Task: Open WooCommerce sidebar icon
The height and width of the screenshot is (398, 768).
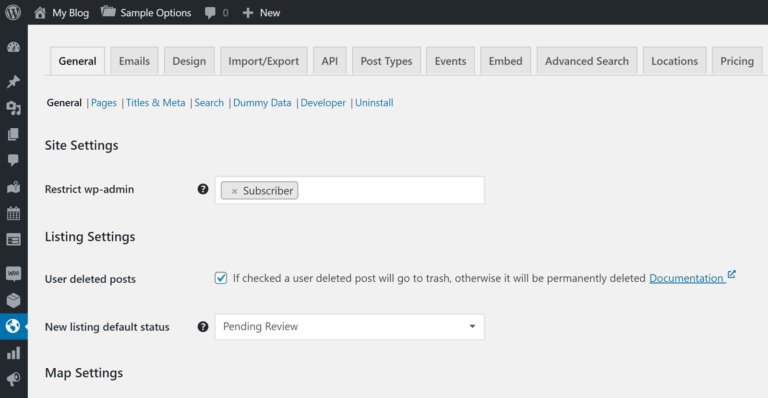Action: click(x=13, y=273)
